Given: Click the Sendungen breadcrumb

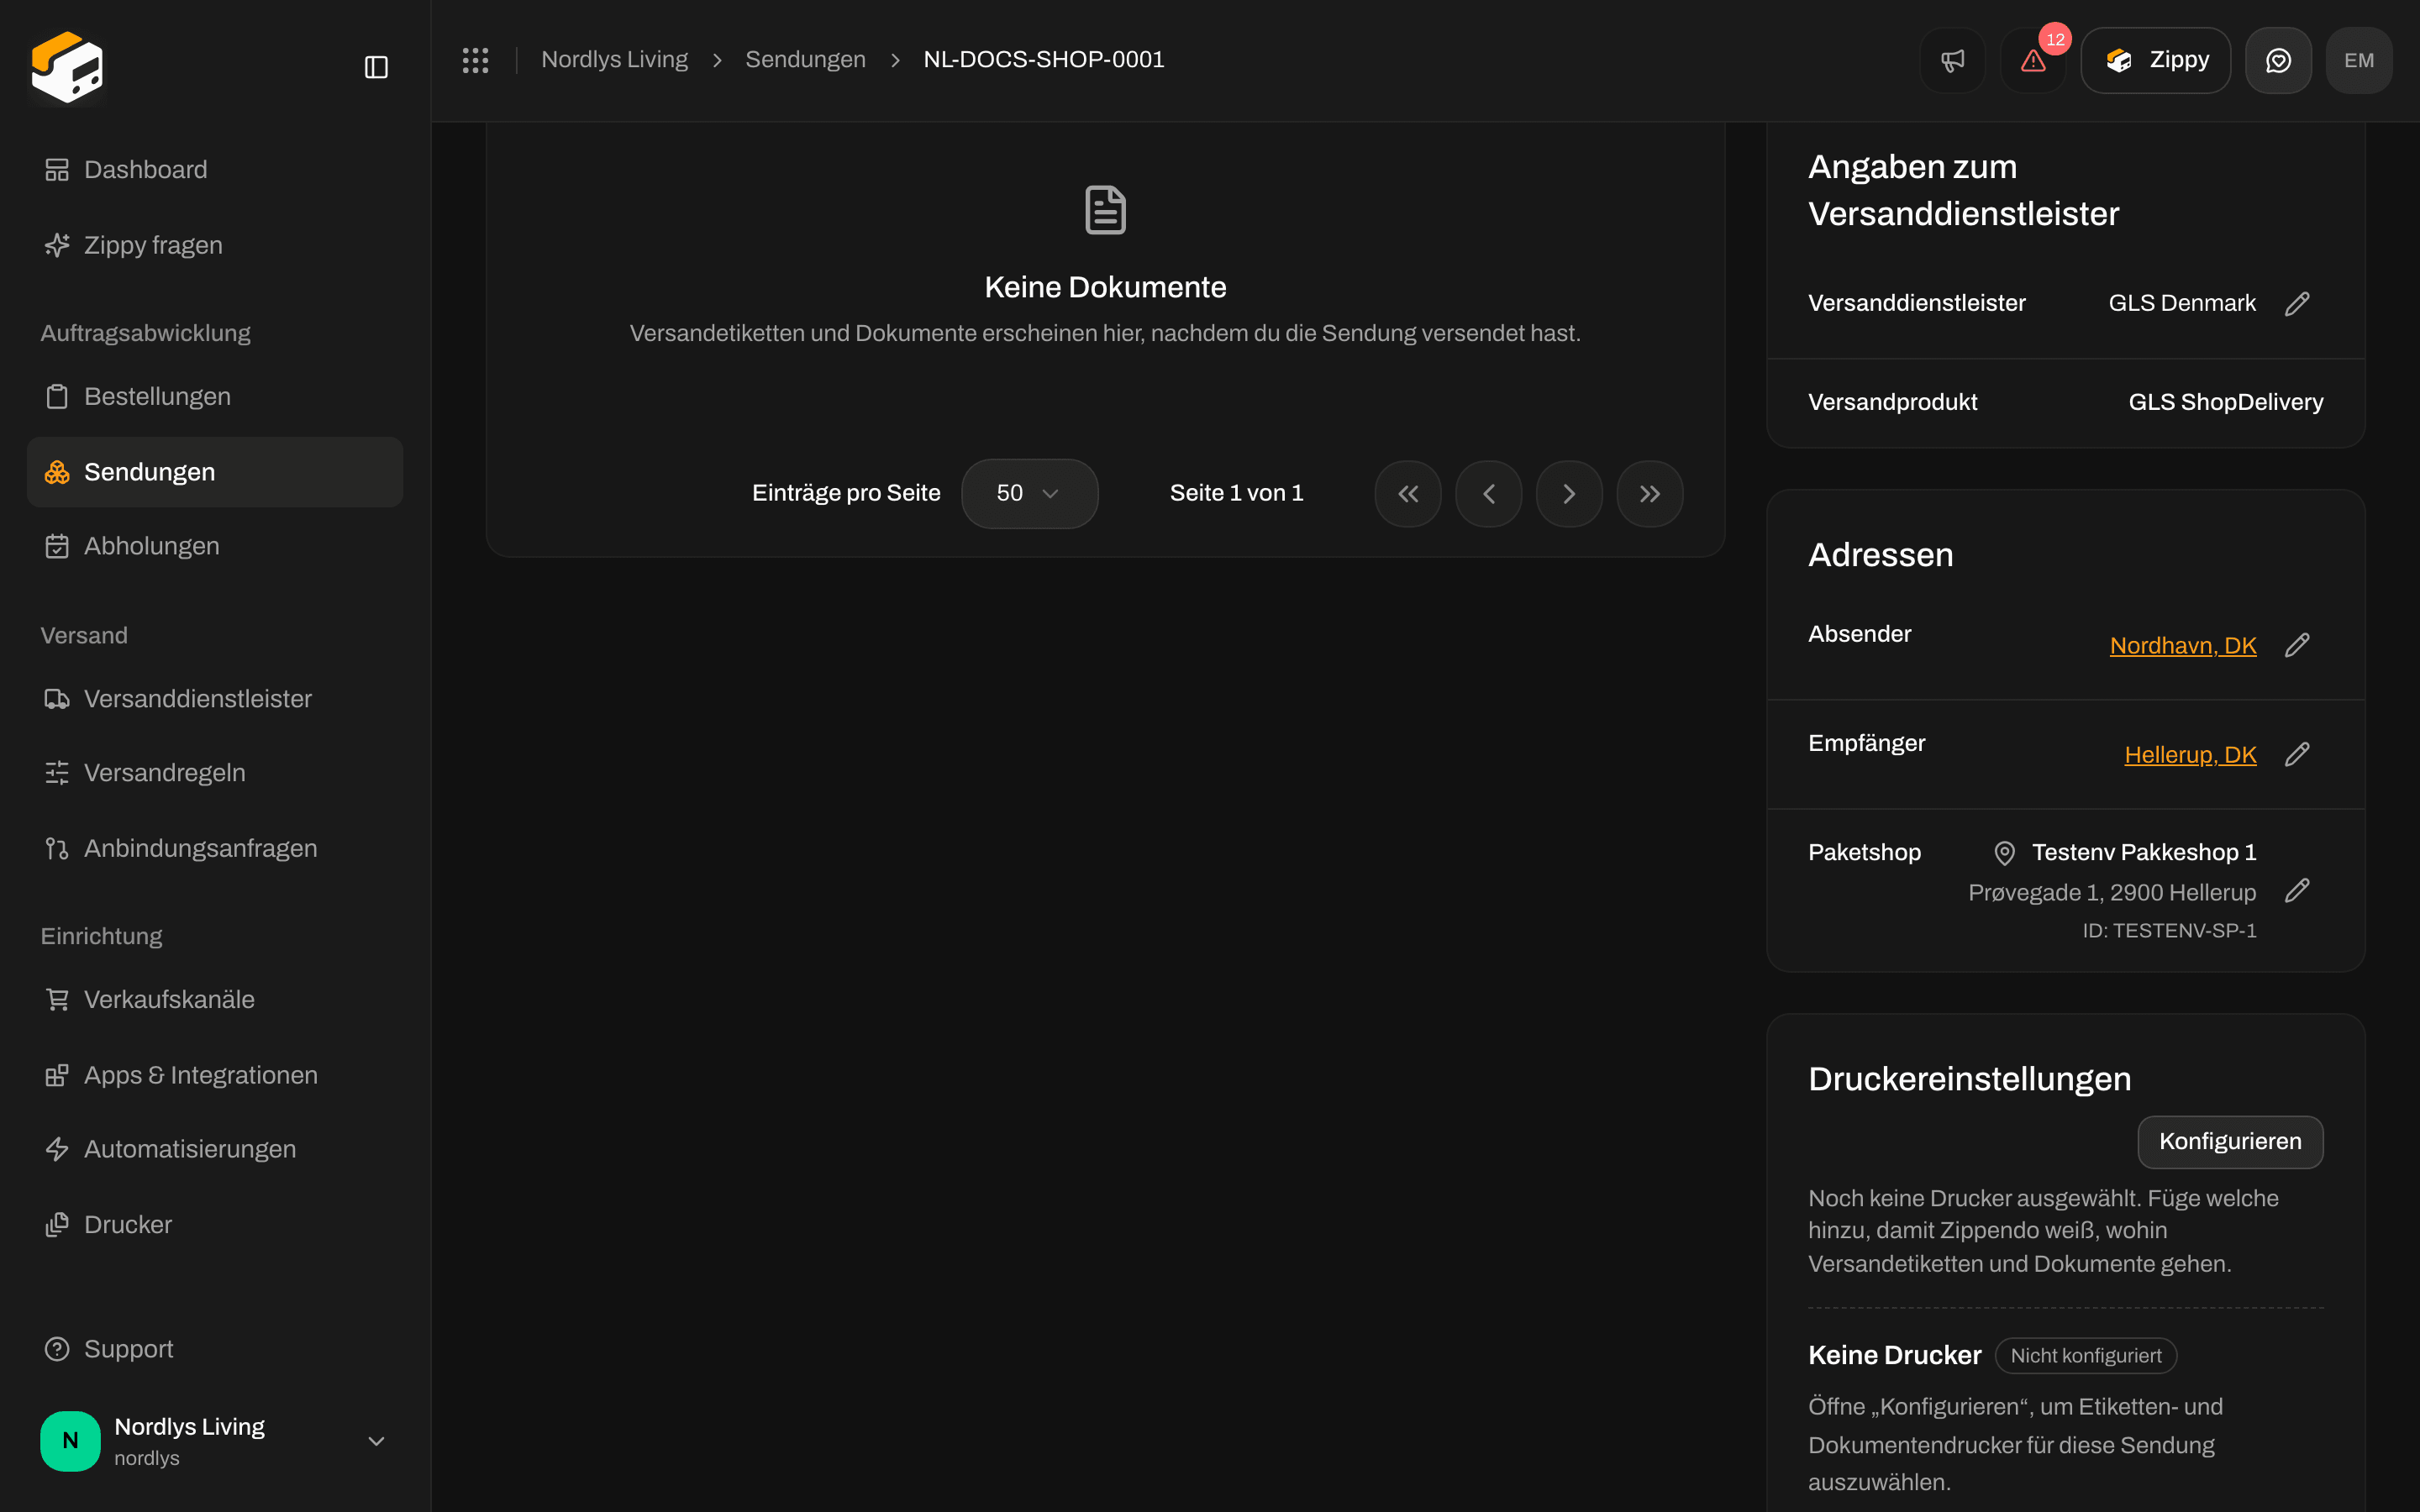Looking at the screenshot, I should pyautogui.click(x=805, y=60).
